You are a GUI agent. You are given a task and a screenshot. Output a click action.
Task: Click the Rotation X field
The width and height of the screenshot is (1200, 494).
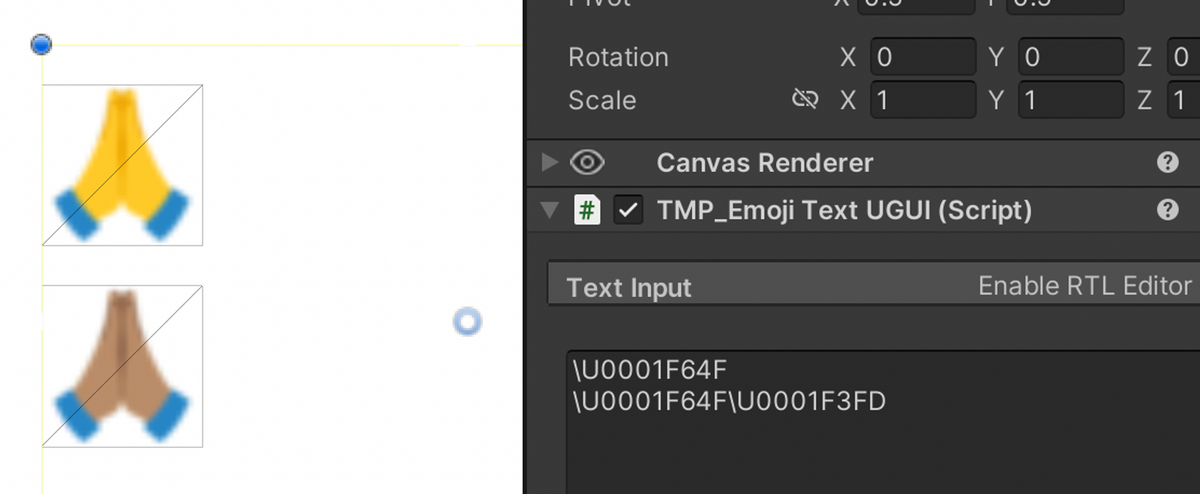923,57
